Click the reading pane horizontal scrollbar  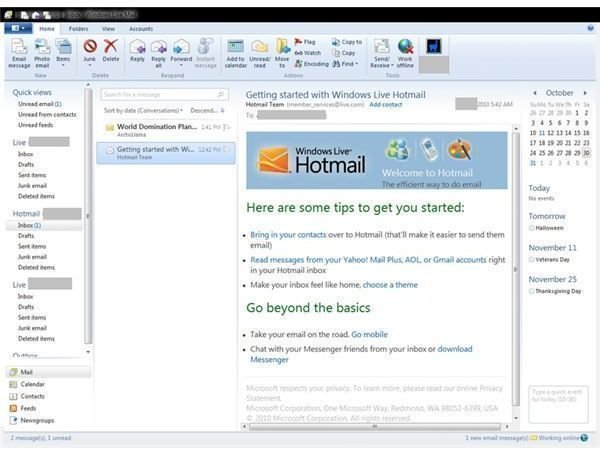tap(375, 426)
